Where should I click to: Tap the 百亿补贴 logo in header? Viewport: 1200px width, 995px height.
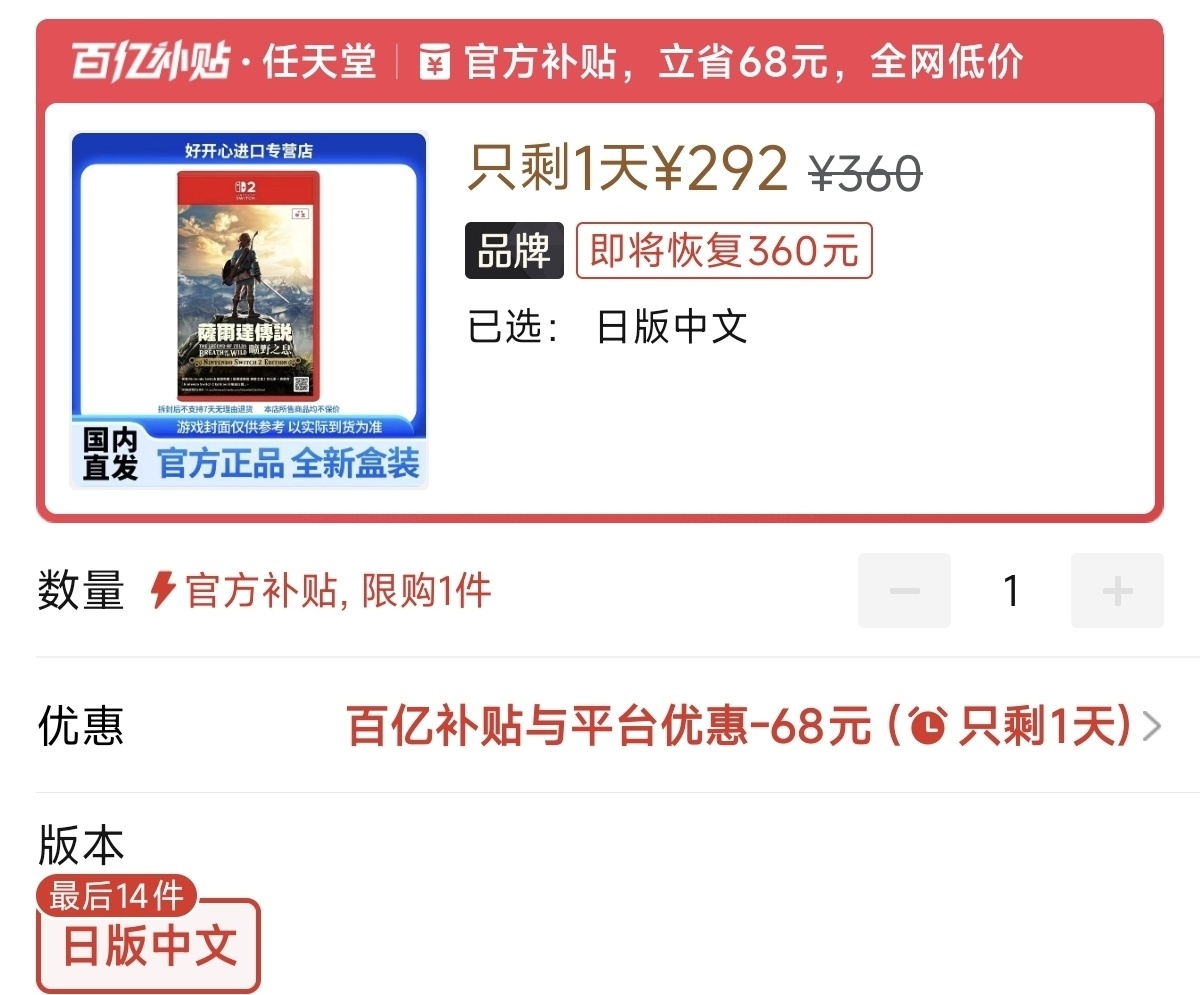152,63
